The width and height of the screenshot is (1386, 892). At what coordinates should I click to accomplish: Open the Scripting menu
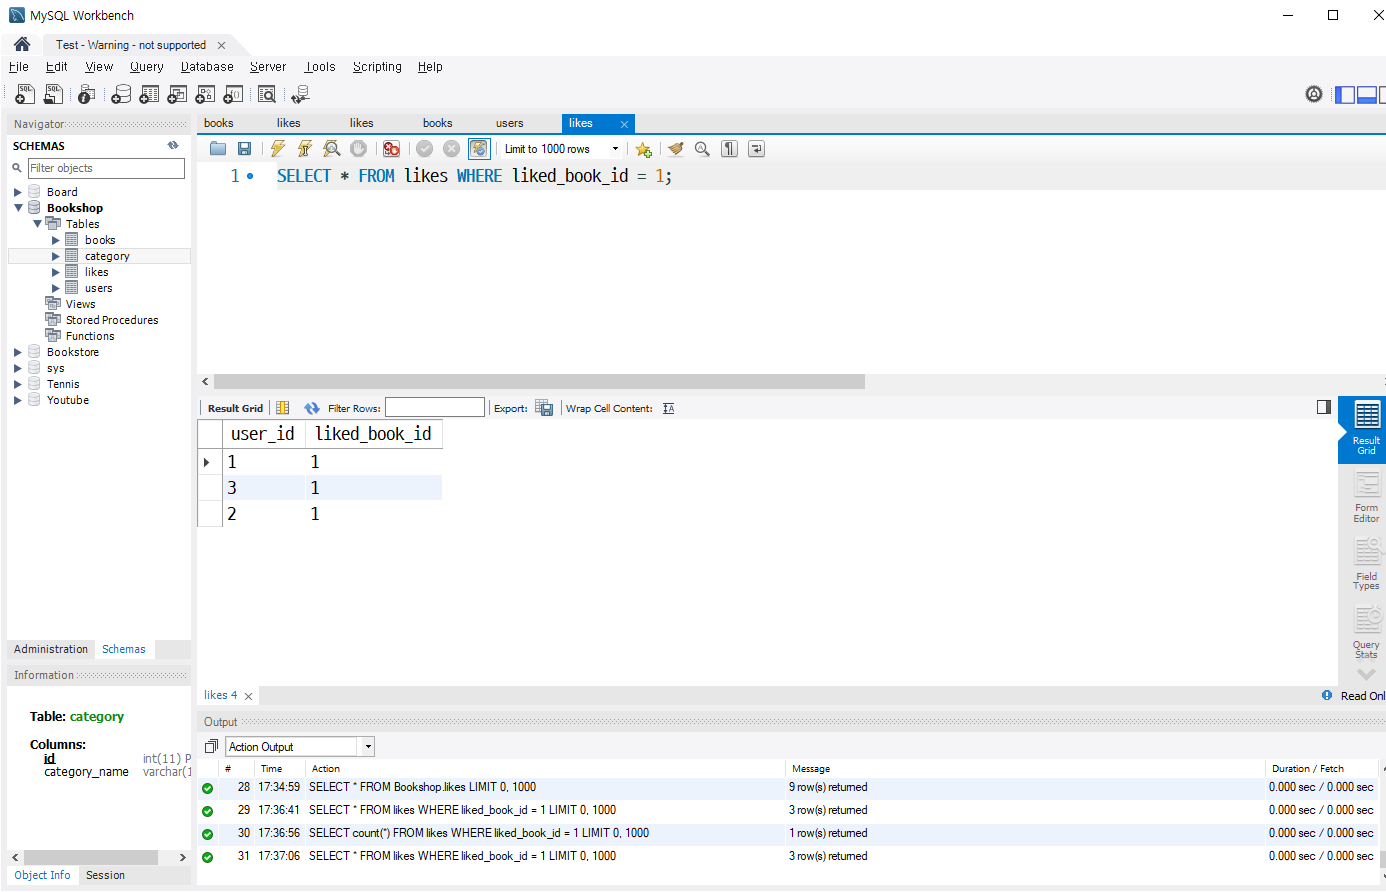tap(377, 67)
